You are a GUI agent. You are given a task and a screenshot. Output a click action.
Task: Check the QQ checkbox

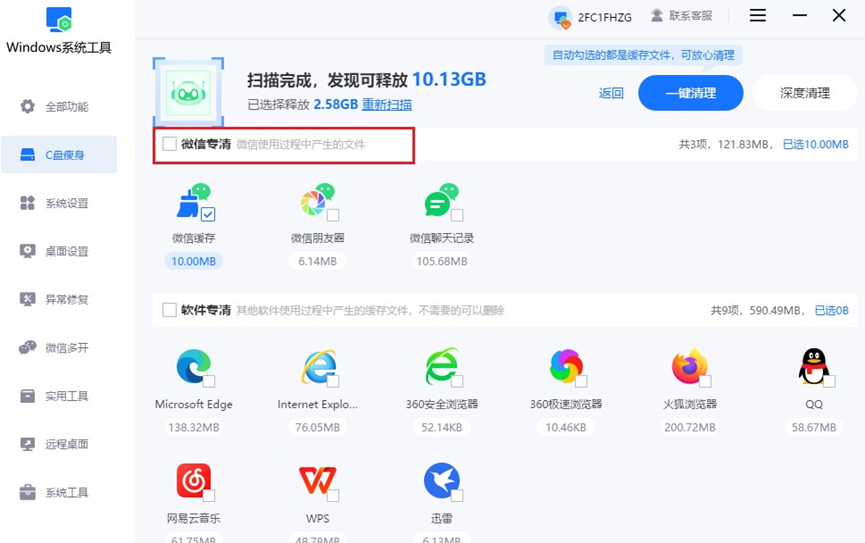click(829, 381)
